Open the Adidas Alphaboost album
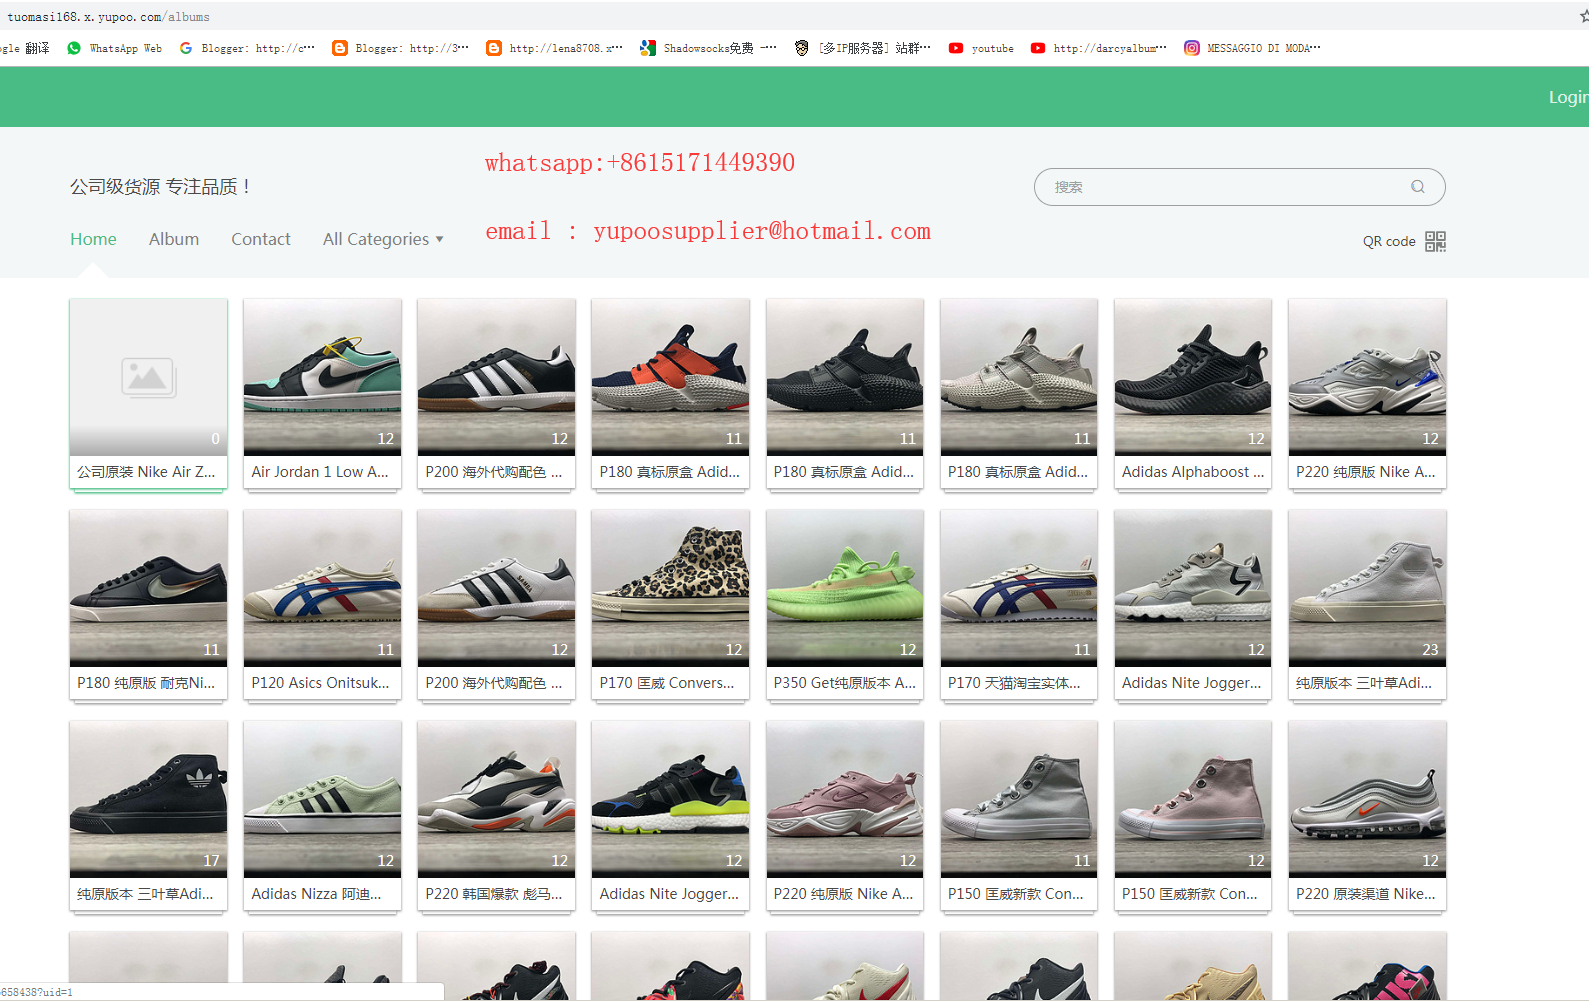Viewport: 1589px width, 1001px height. (1193, 394)
